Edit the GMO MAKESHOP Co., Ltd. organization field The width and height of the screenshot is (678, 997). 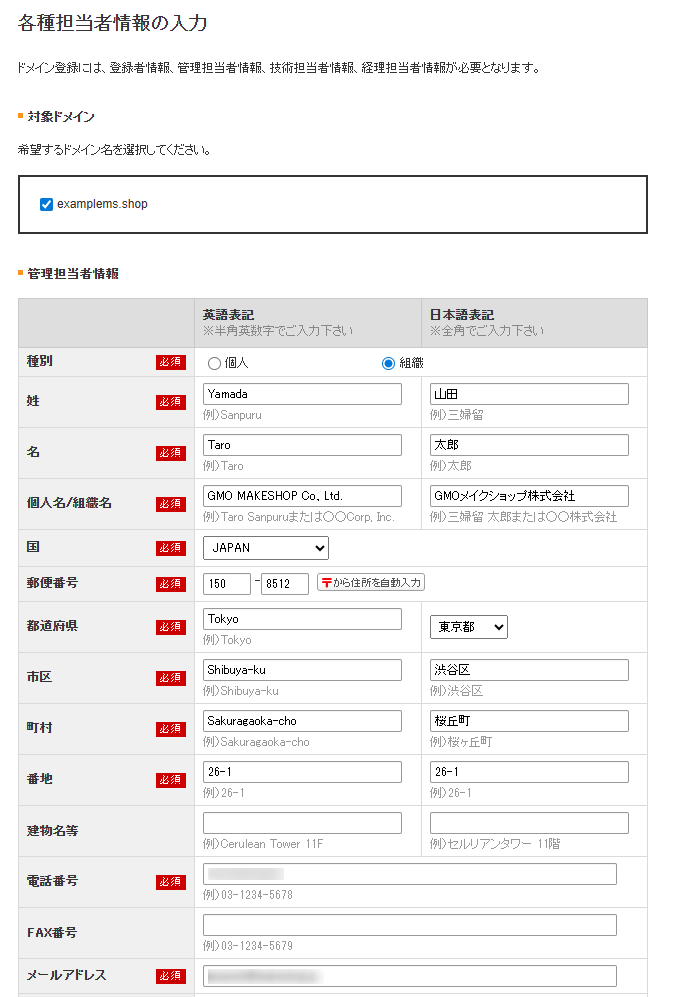302,496
